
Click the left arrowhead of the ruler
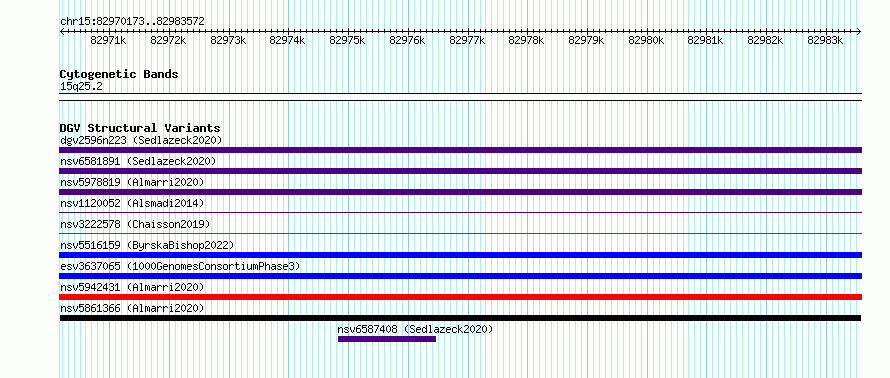pyautogui.click(x=62, y=32)
